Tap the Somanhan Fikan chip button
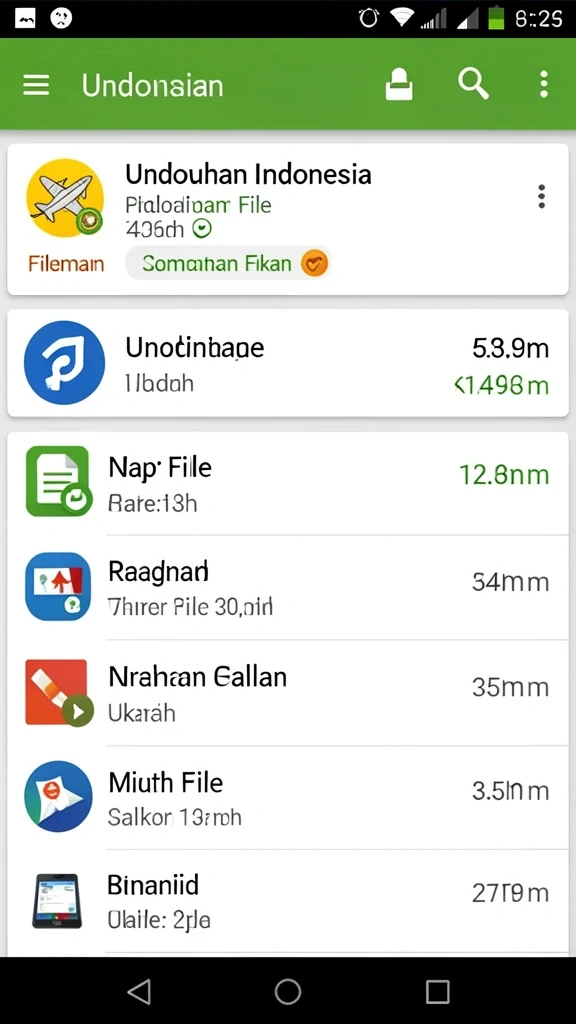Screen dimensions: 576x1024 (228, 263)
